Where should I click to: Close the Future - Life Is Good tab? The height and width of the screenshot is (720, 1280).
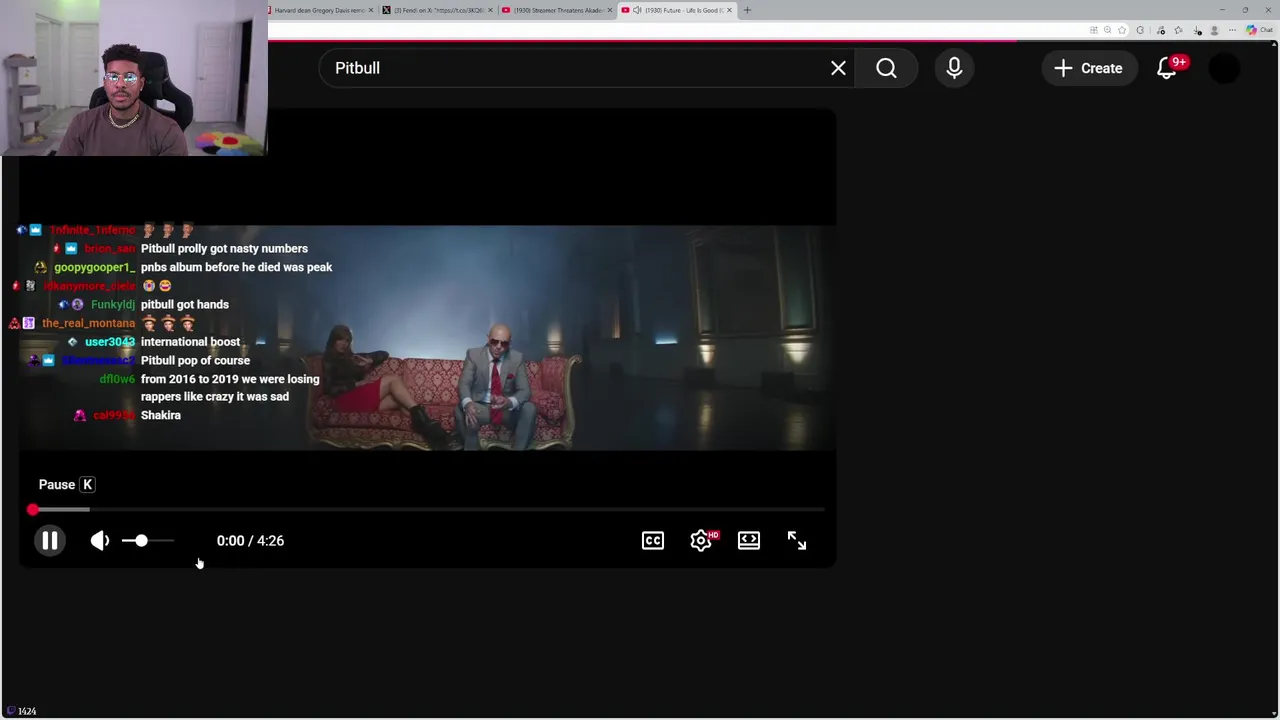pyautogui.click(x=729, y=10)
